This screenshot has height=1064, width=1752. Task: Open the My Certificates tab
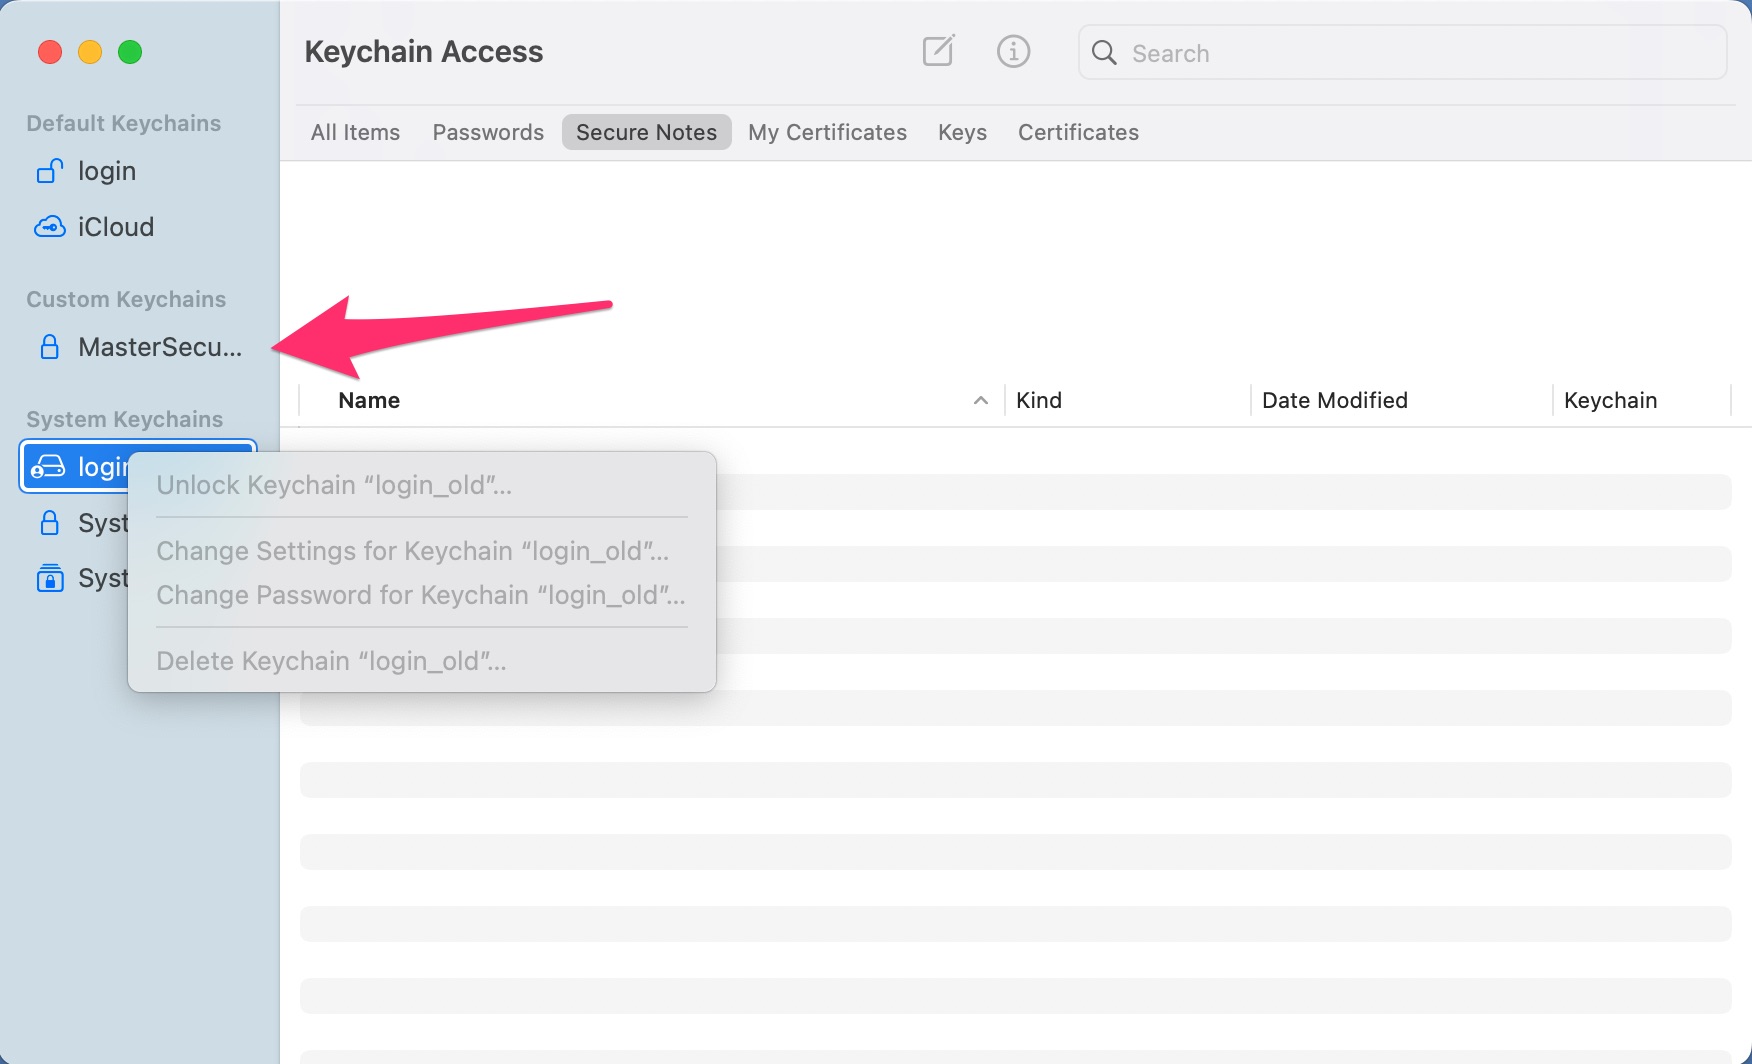pos(827,132)
